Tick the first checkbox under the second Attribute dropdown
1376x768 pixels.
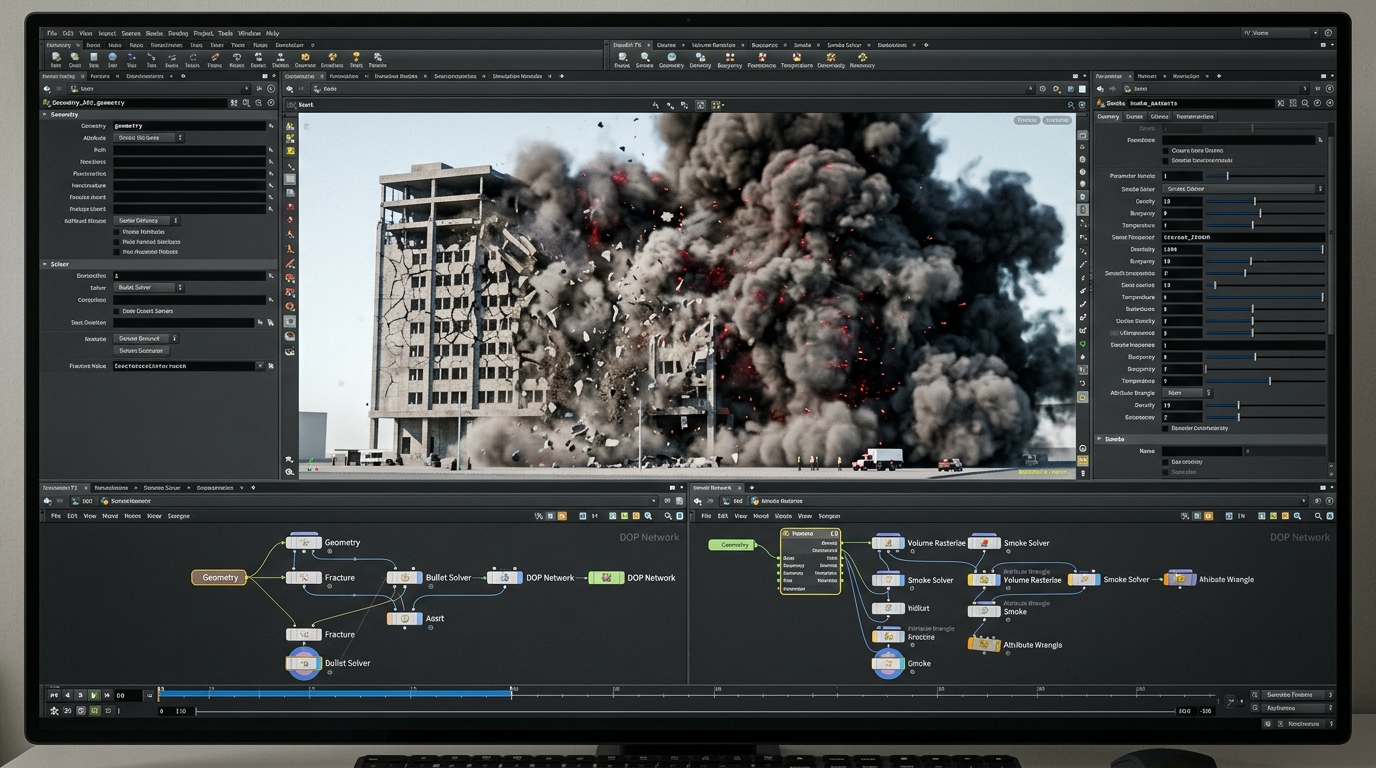pyautogui.click(x=116, y=232)
